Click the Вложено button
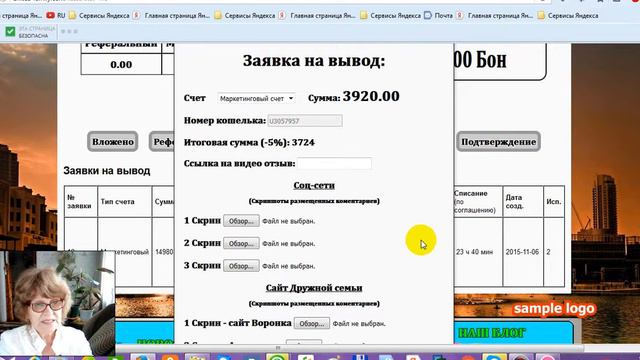 tap(113, 142)
